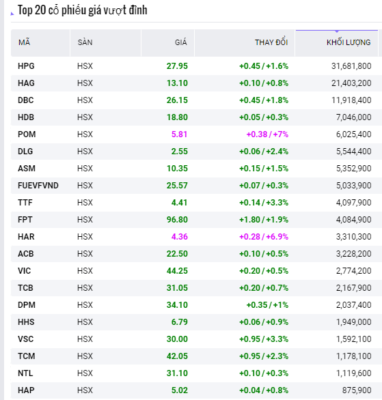Click DLG change +0.06 / +2.4%

tap(264, 151)
